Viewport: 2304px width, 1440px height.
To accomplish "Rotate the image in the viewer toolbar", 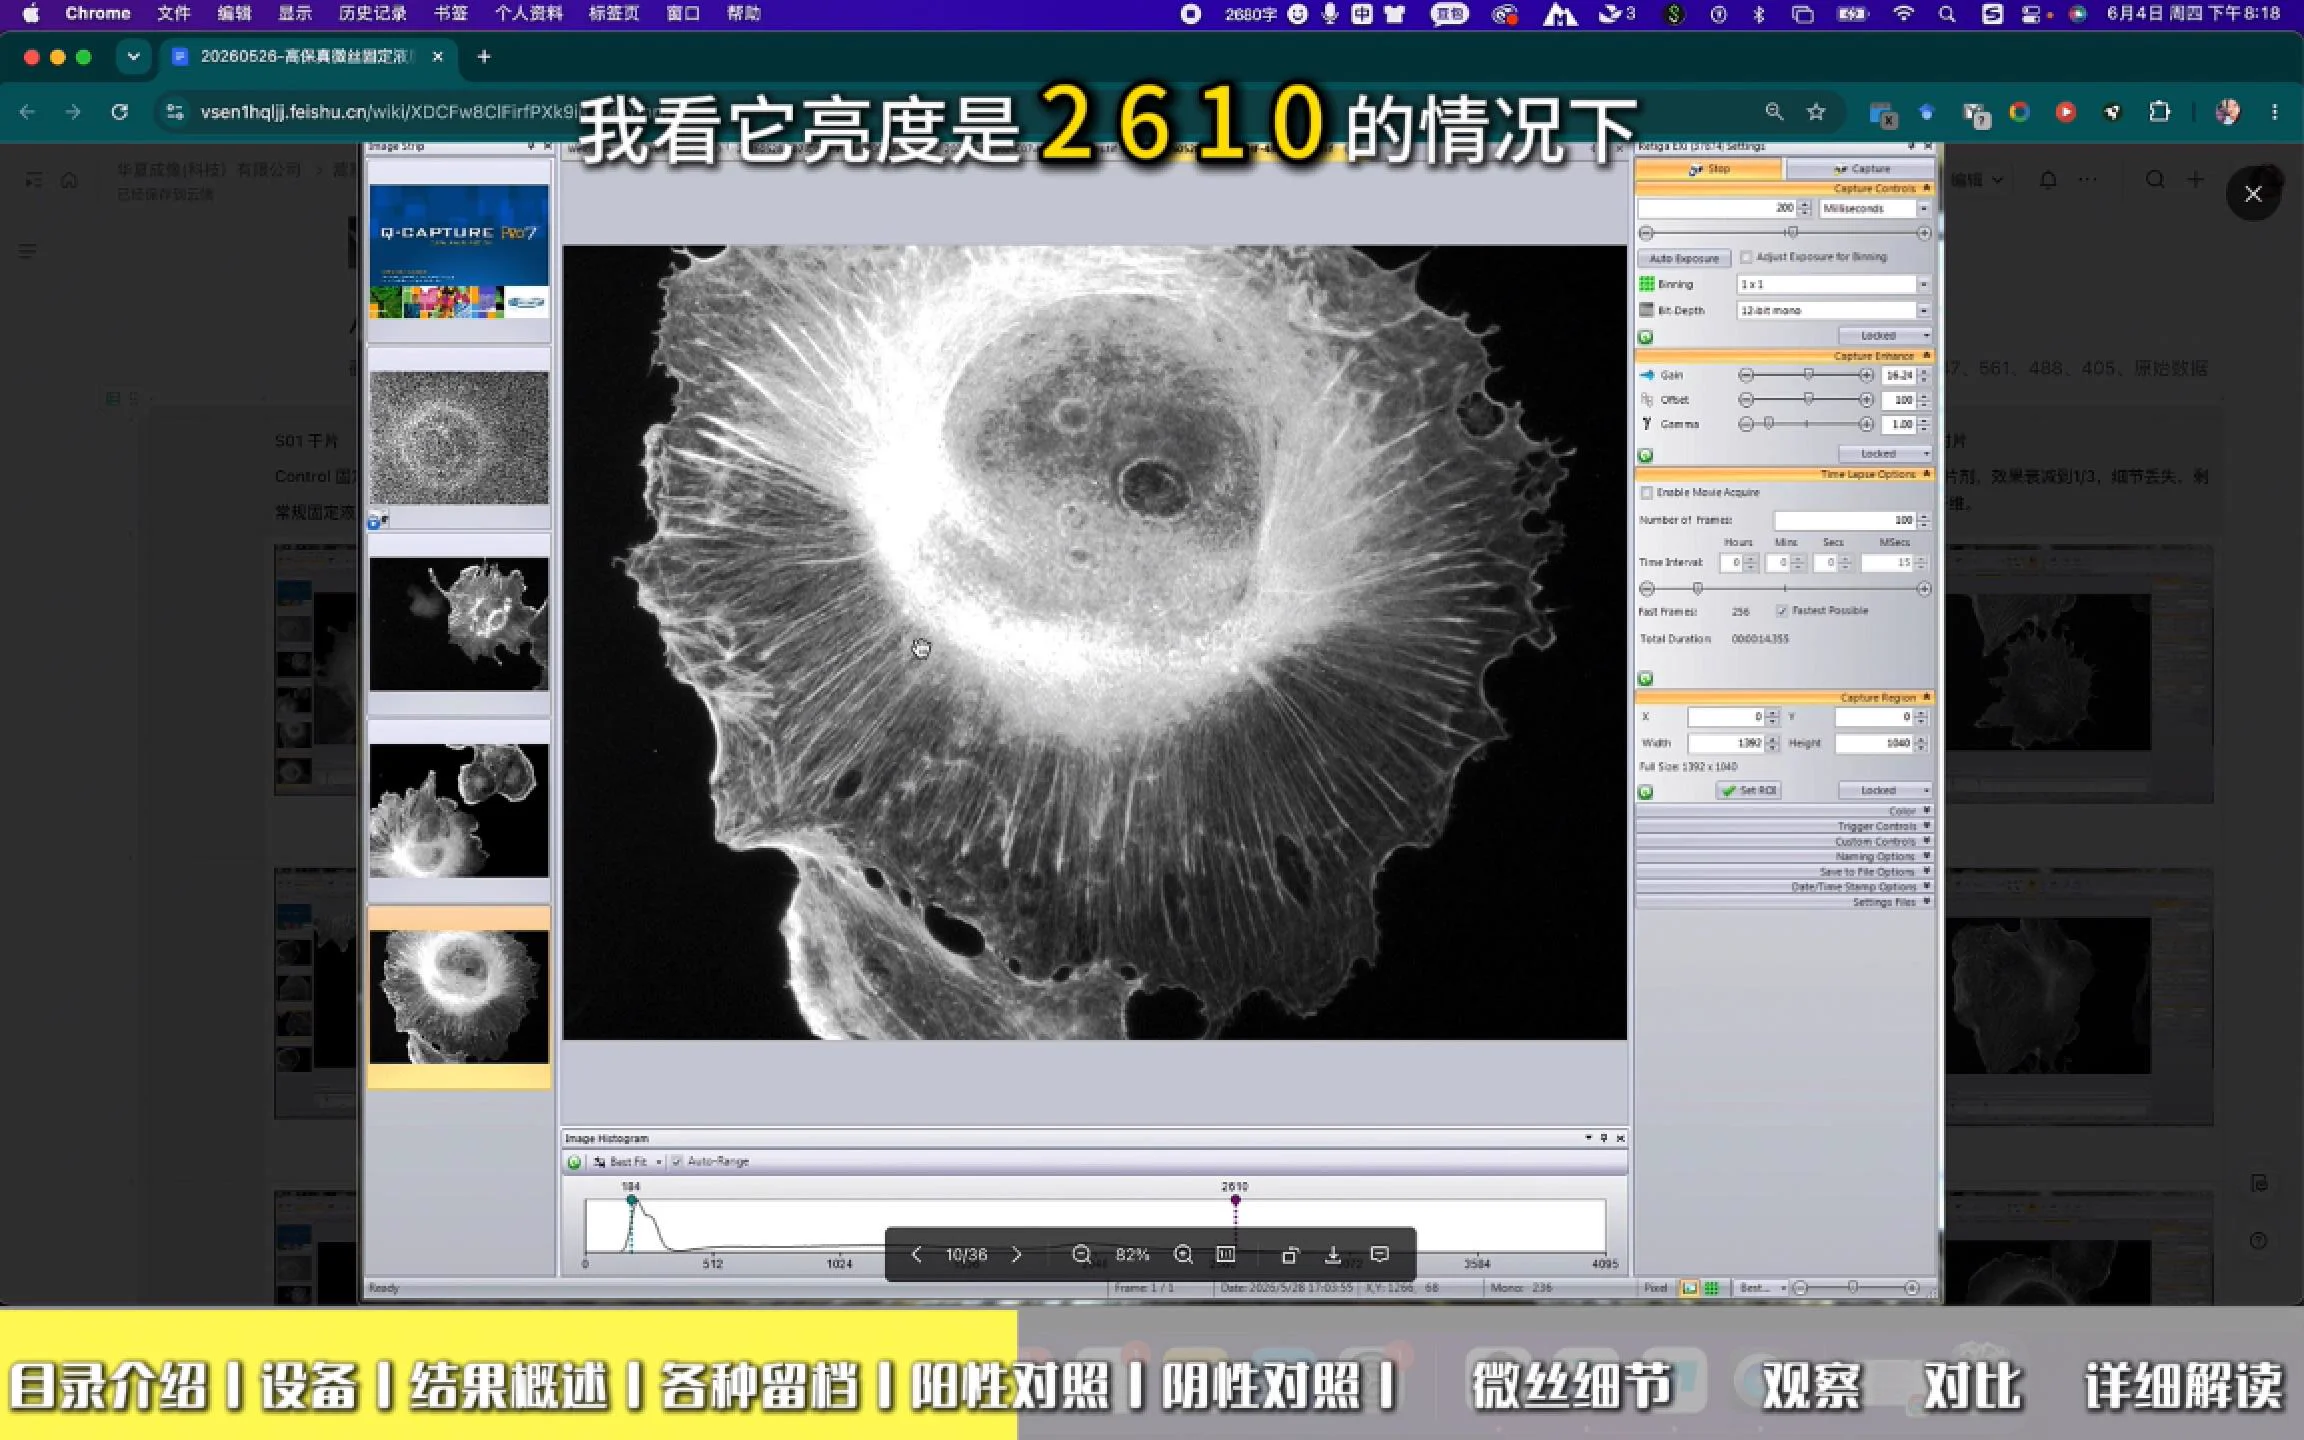I will point(1290,1254).
